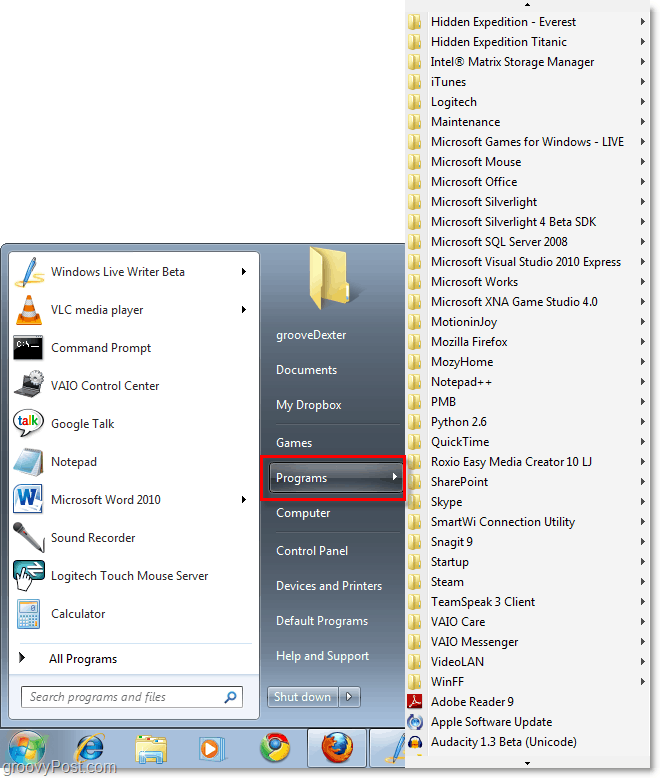Click the search magnifier icon
Screen dimensions: 660x778
(x=231, y=697)
